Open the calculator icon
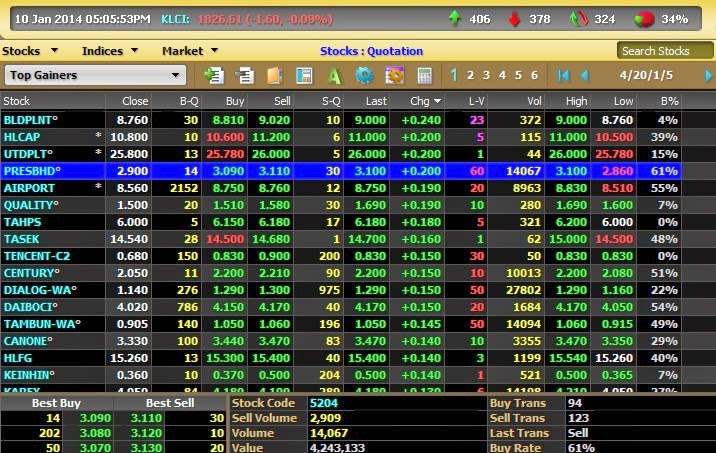The width and height of the screenshot is (716, 453). click(x=425, y=75)
